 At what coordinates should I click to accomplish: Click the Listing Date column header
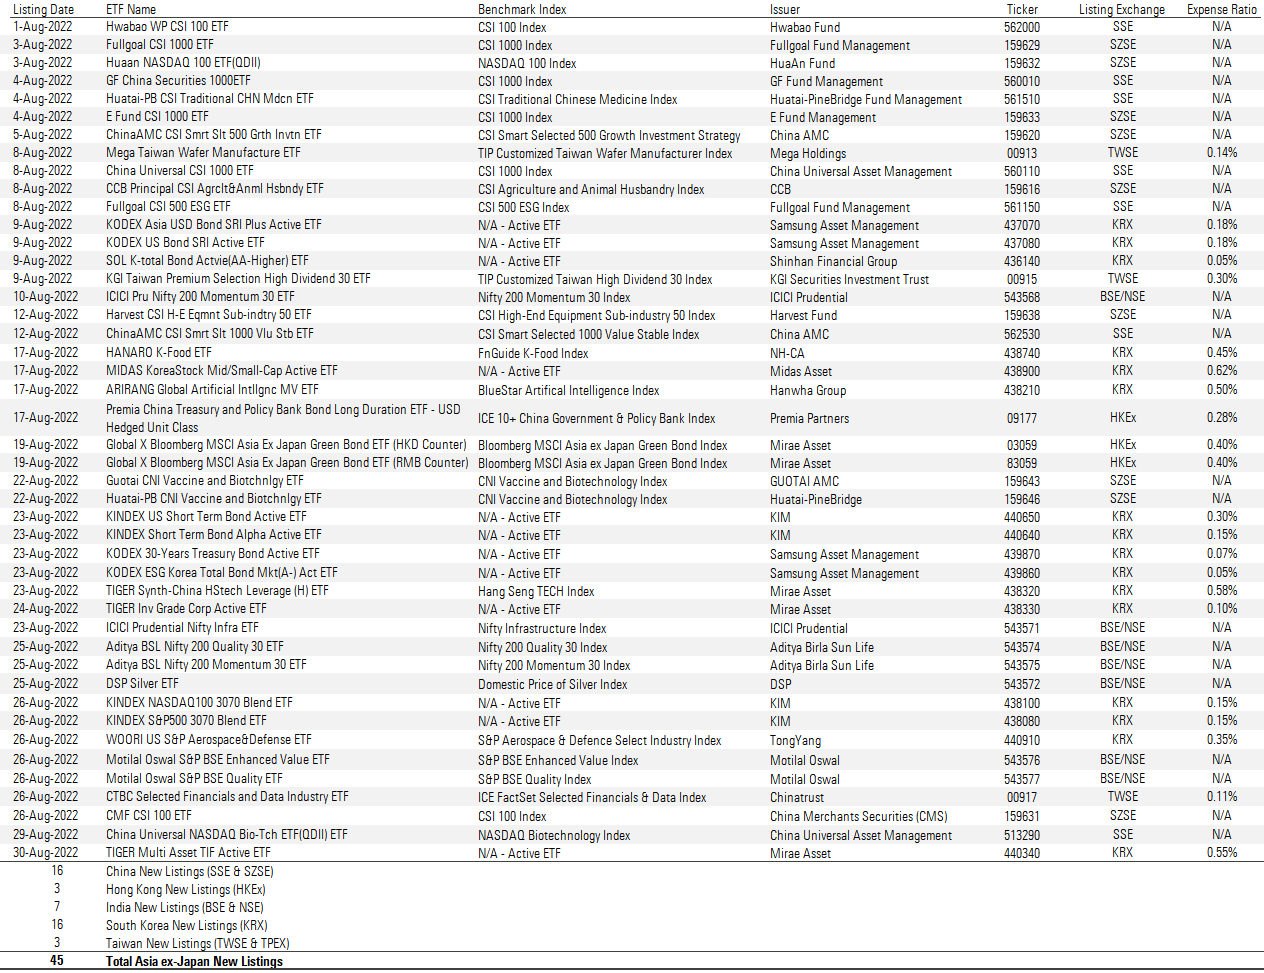[43, 9]
